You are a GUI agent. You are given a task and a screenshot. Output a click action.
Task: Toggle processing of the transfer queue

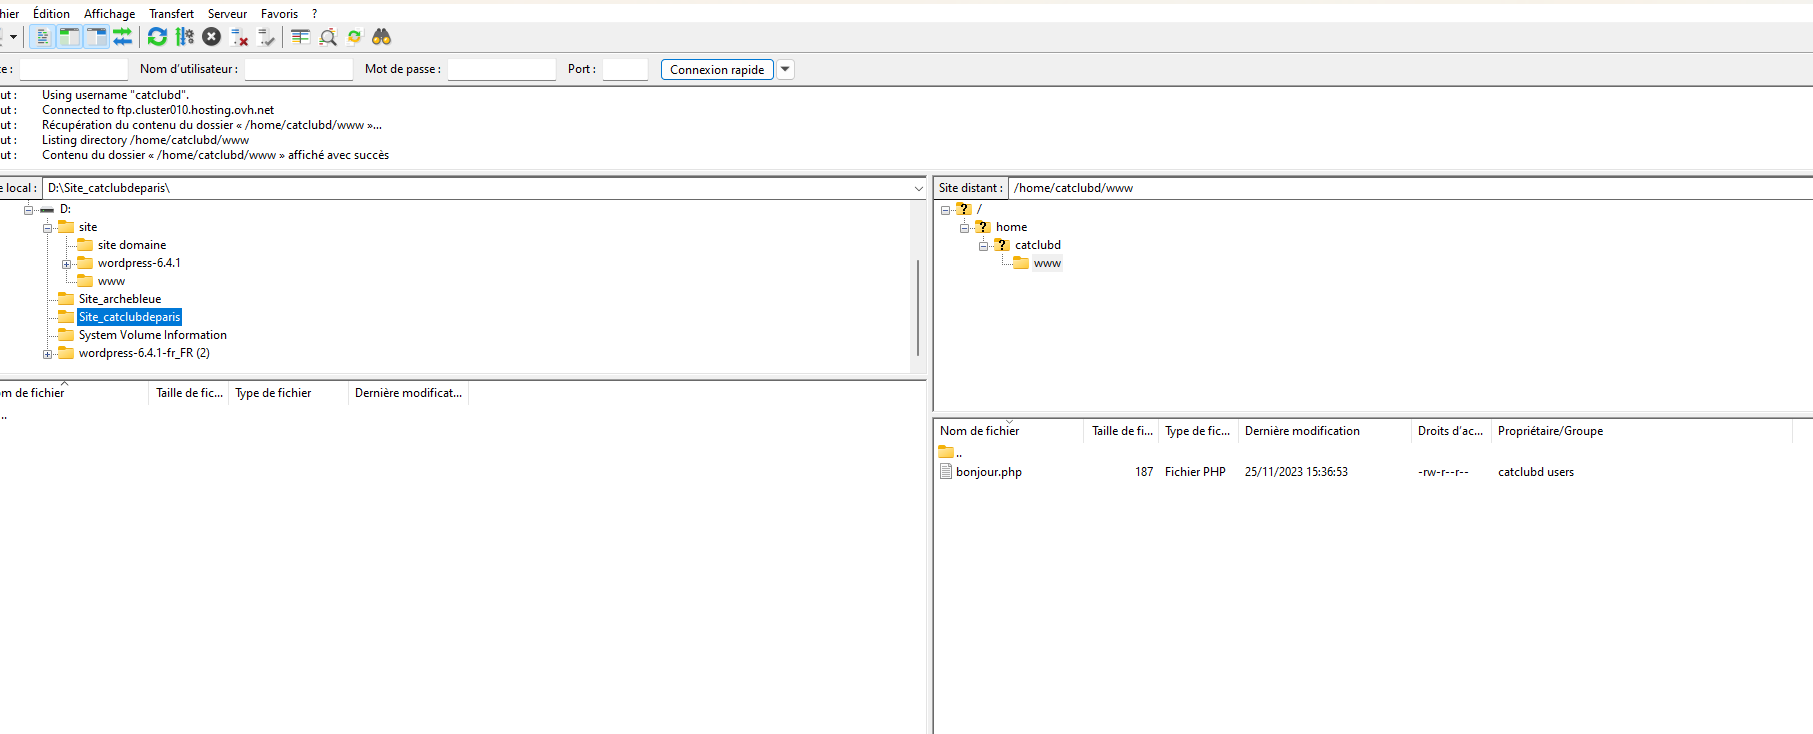pyautogui.click(x=185, y=37)
